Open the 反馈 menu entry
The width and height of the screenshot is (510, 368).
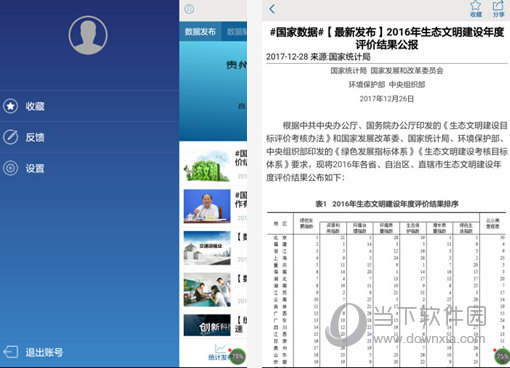89,137
